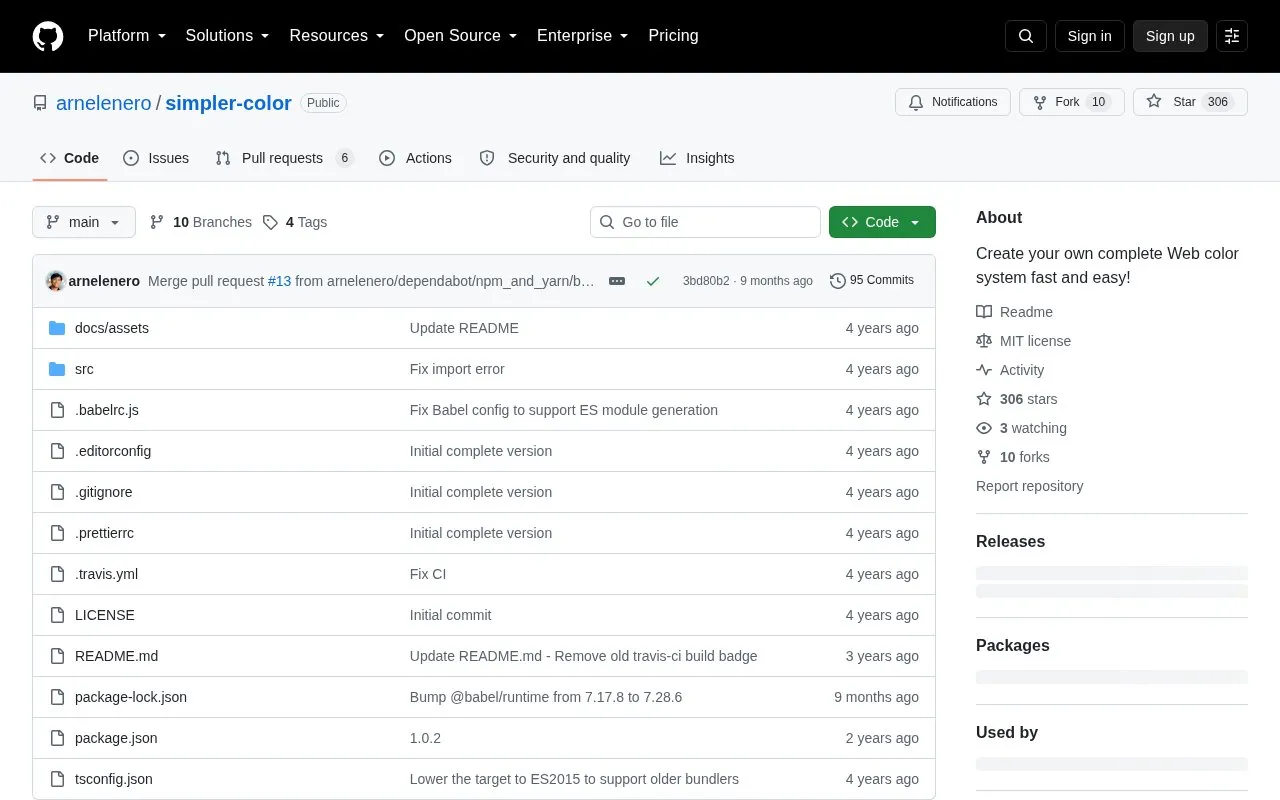Click the Sign in button
1280x800 pixels.
tap(1089, 36)
